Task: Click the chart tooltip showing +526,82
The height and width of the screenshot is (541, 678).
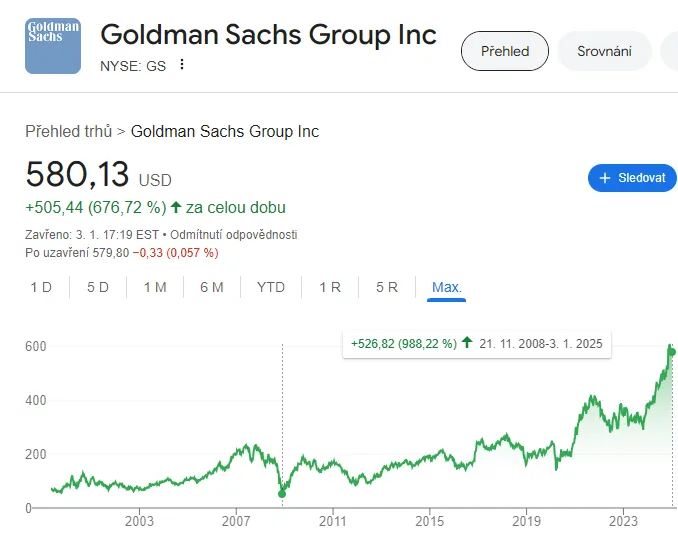Action: pos(476,343)
